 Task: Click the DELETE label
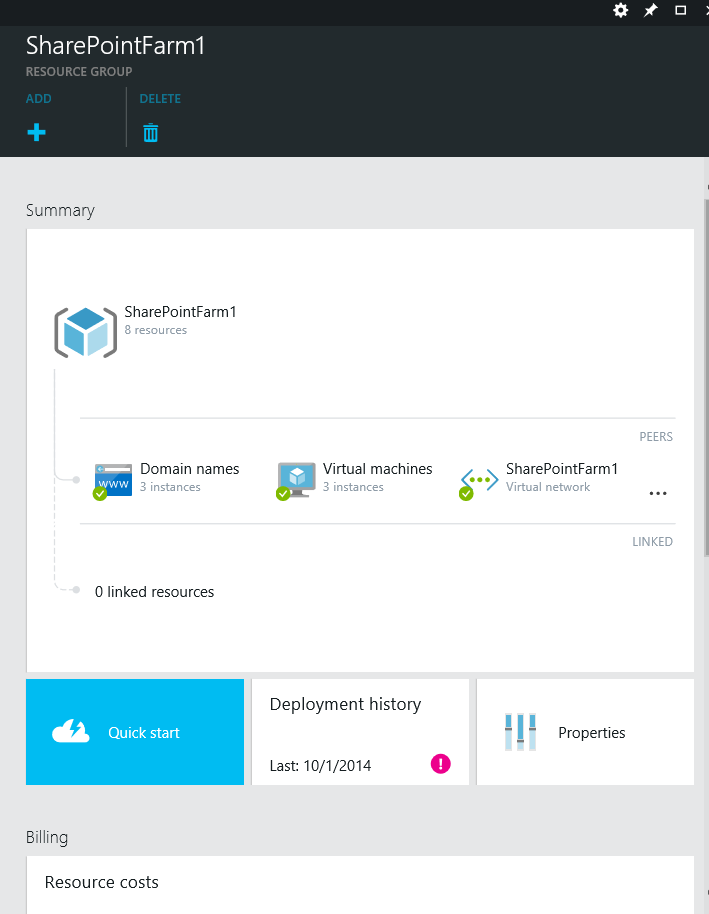[160, 99]
